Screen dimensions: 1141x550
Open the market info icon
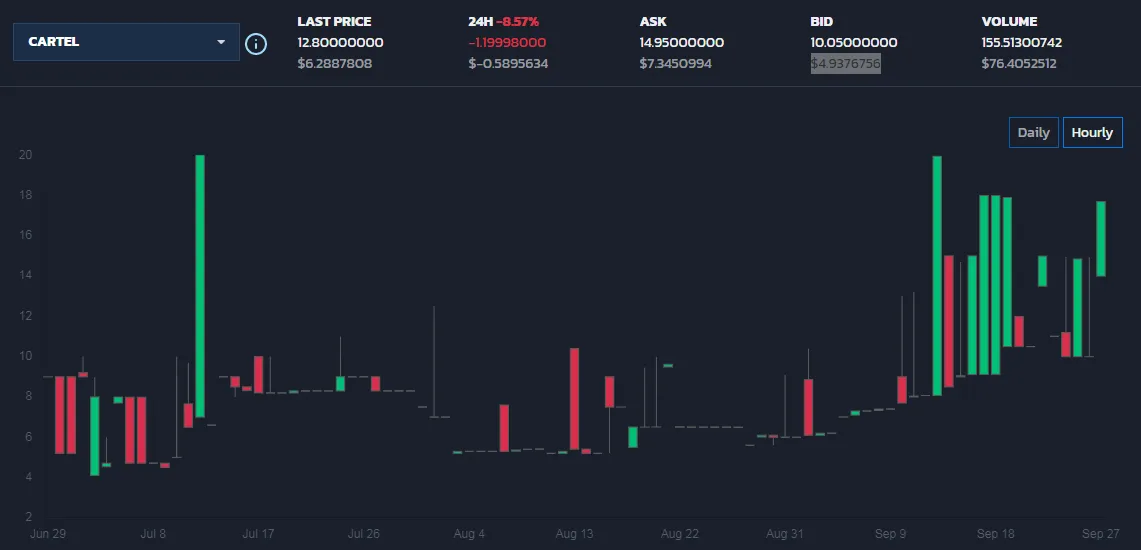click(256, 44)
